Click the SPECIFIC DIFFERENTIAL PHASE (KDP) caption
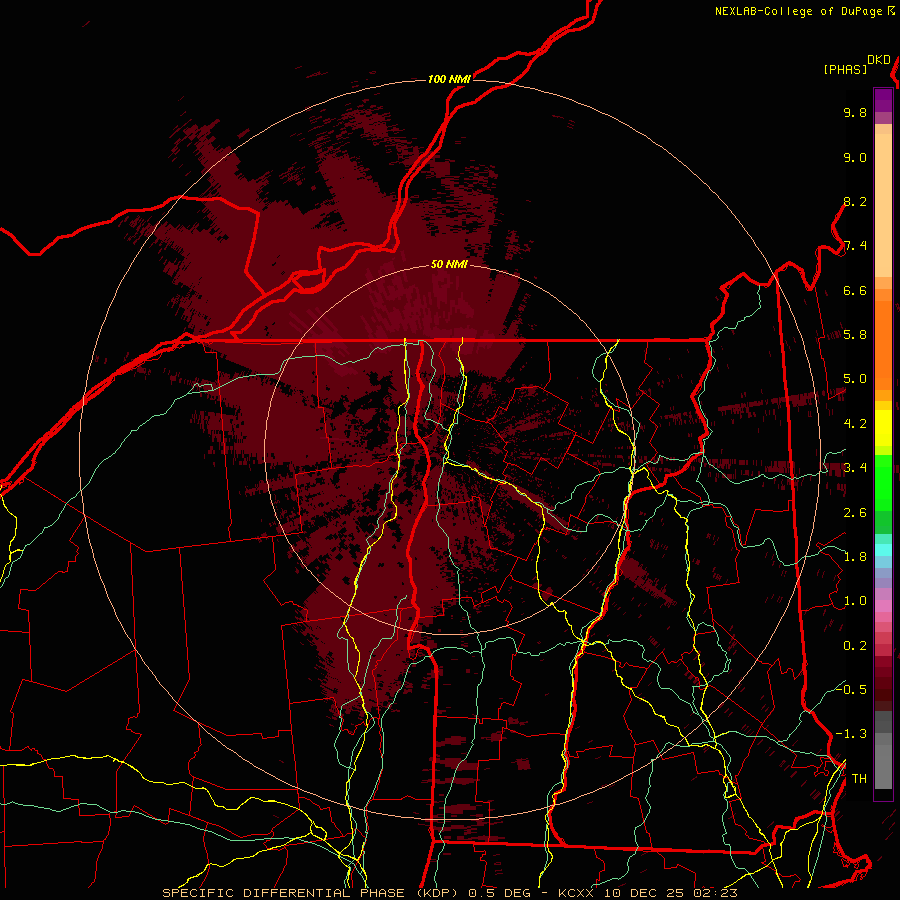The height and width of the screenshot is (900, 900). [x=312, y=893]
